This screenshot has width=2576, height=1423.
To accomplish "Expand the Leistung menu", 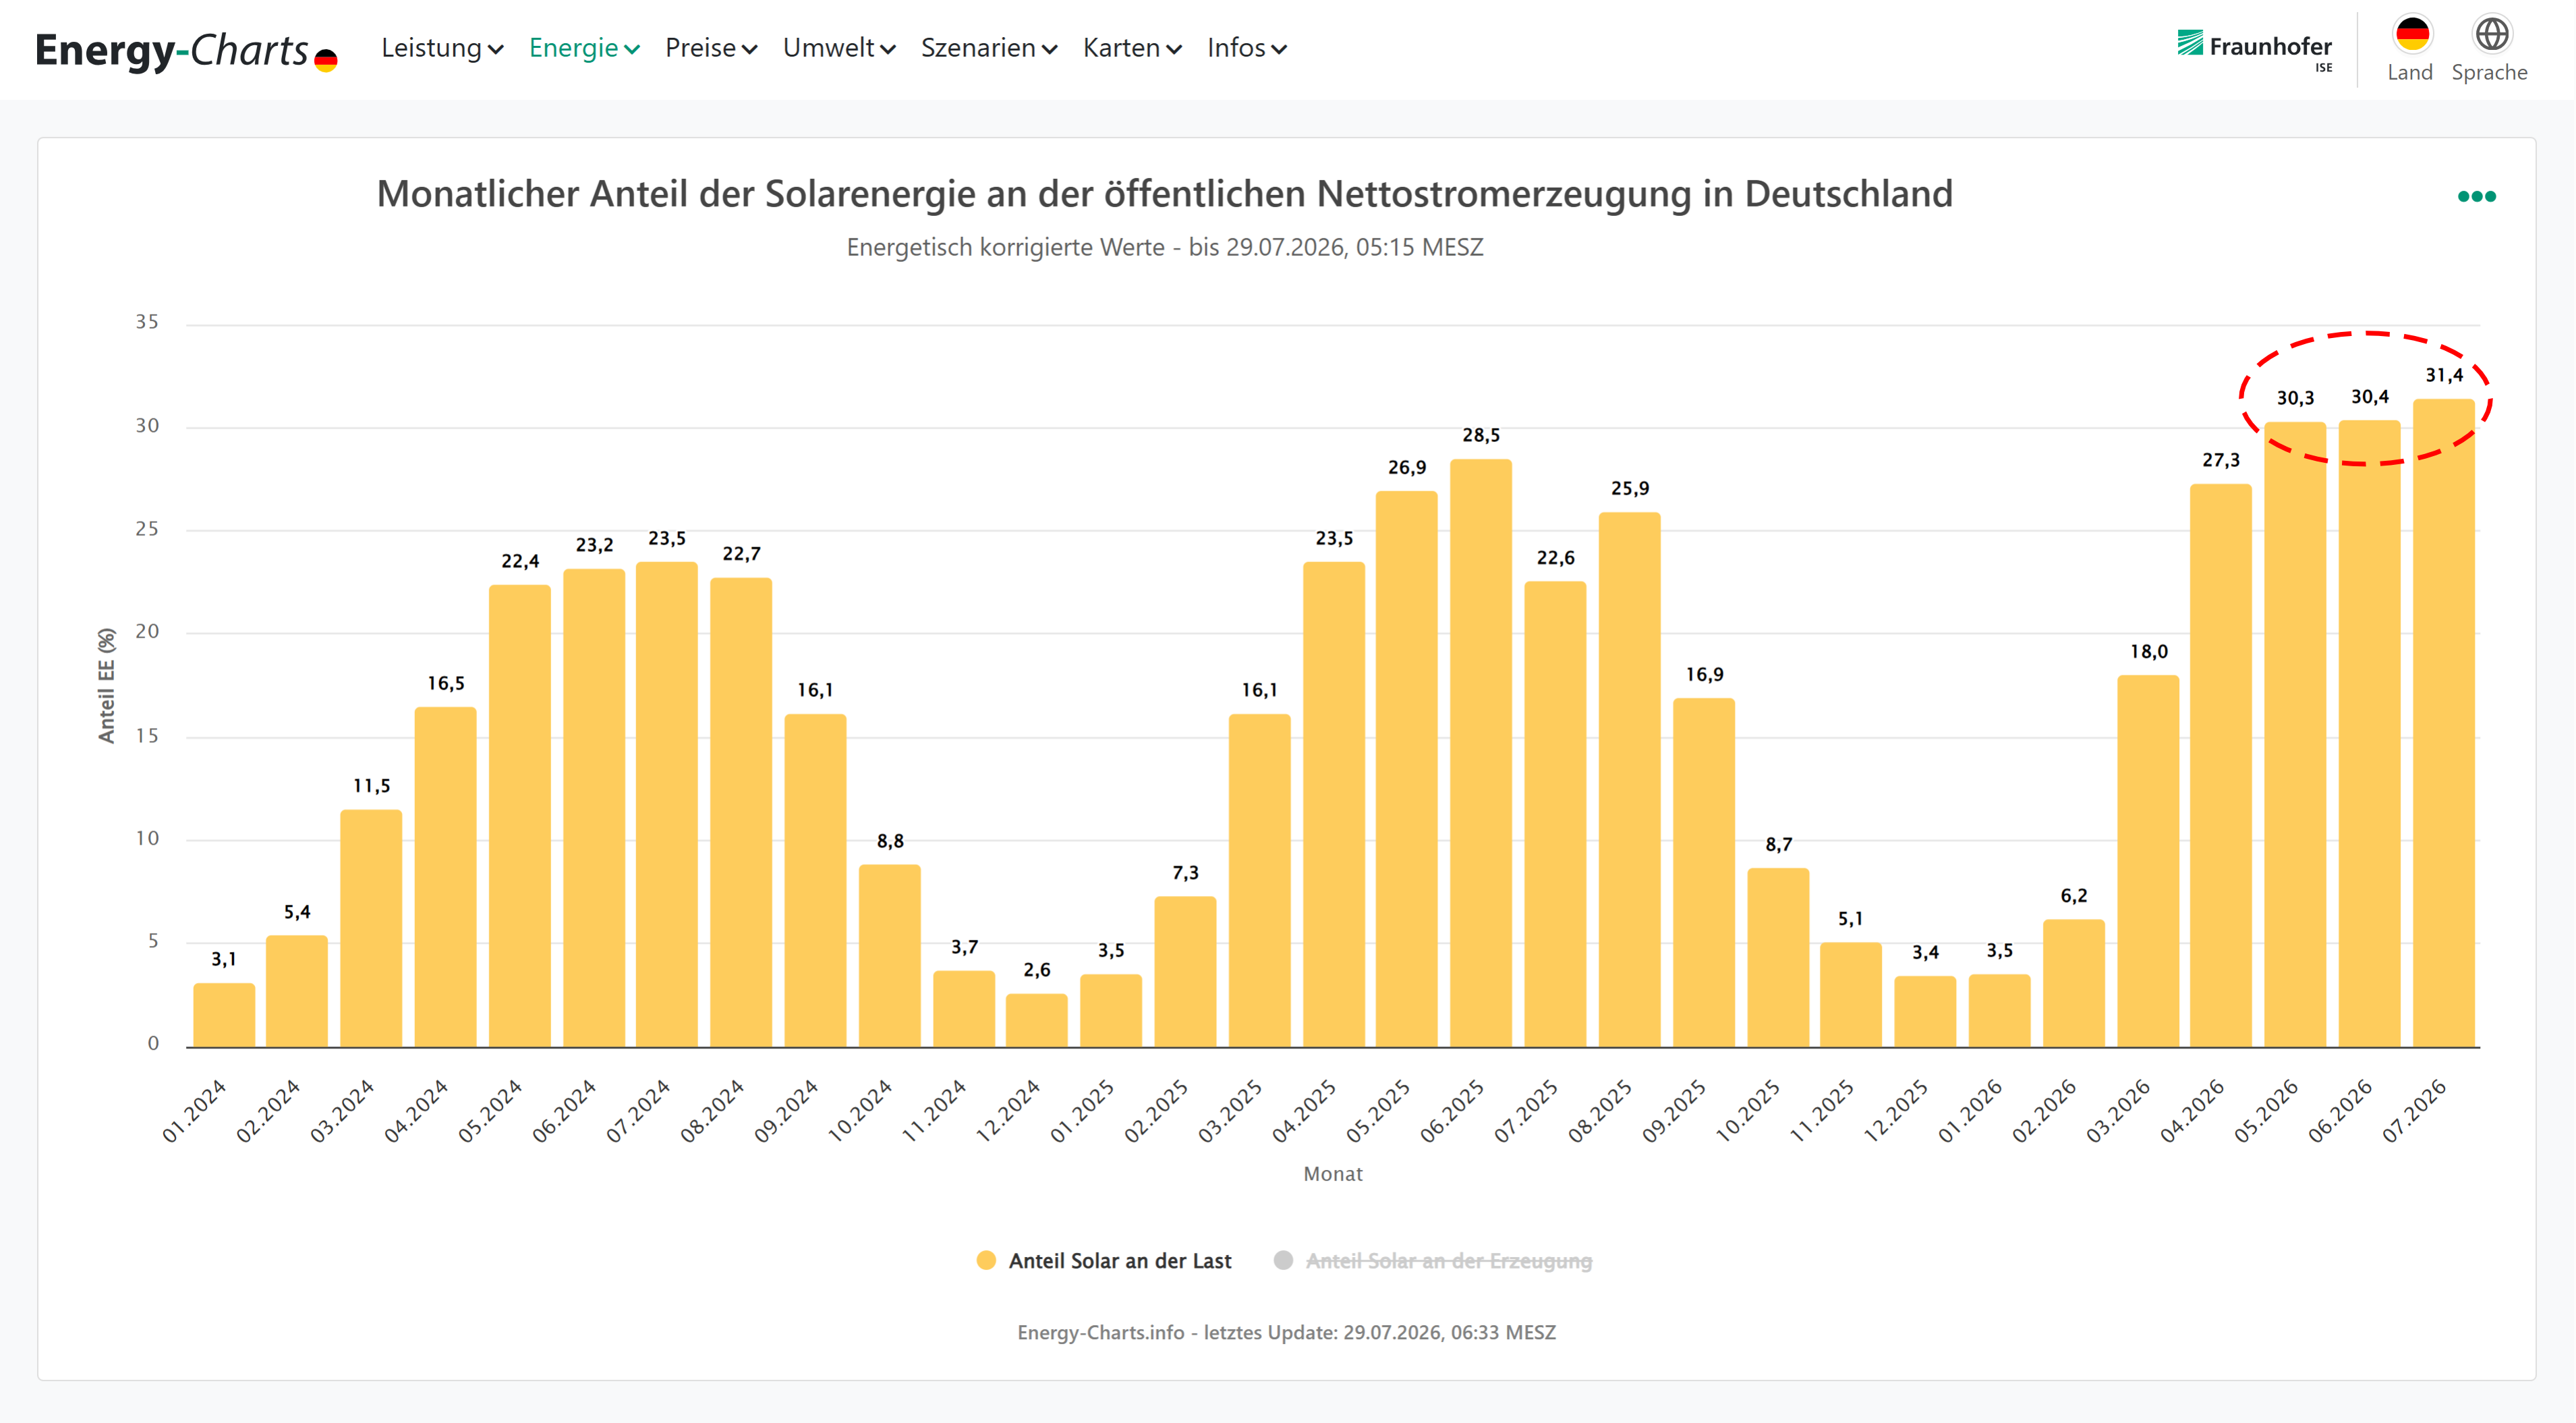I will 442,48.
